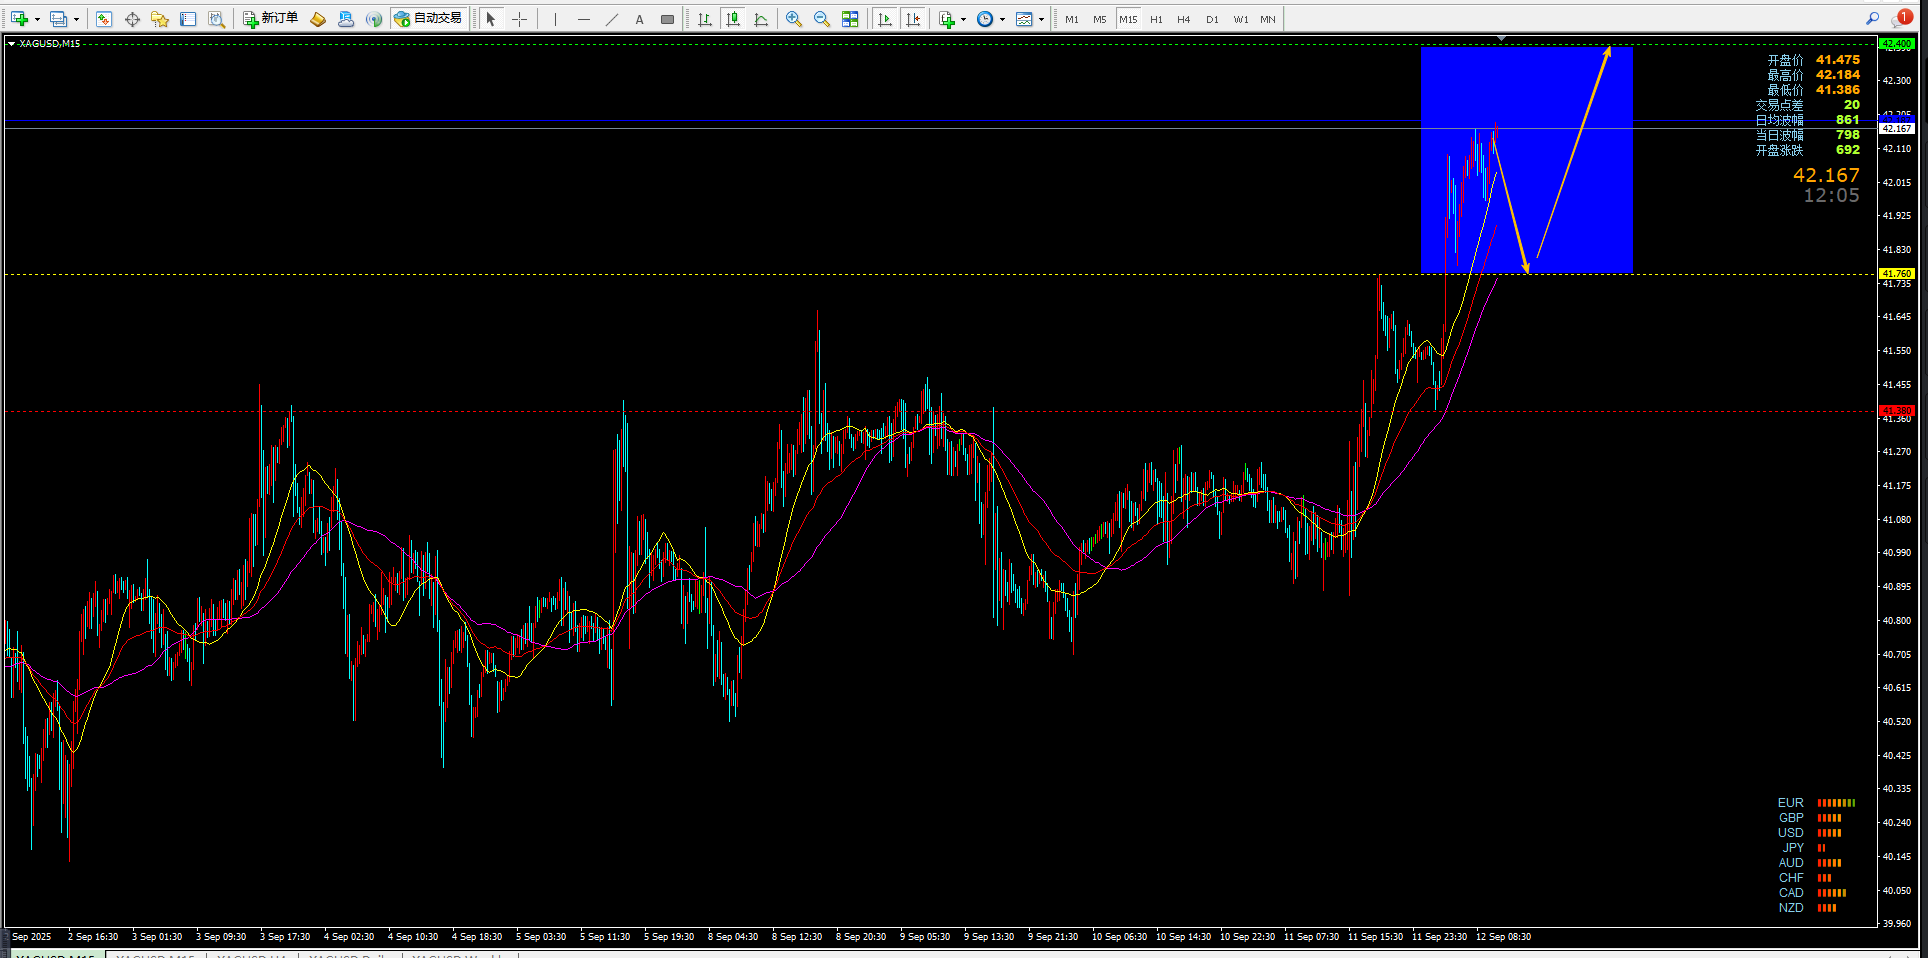Zoom out on the chart

click(x=822, y=19)
